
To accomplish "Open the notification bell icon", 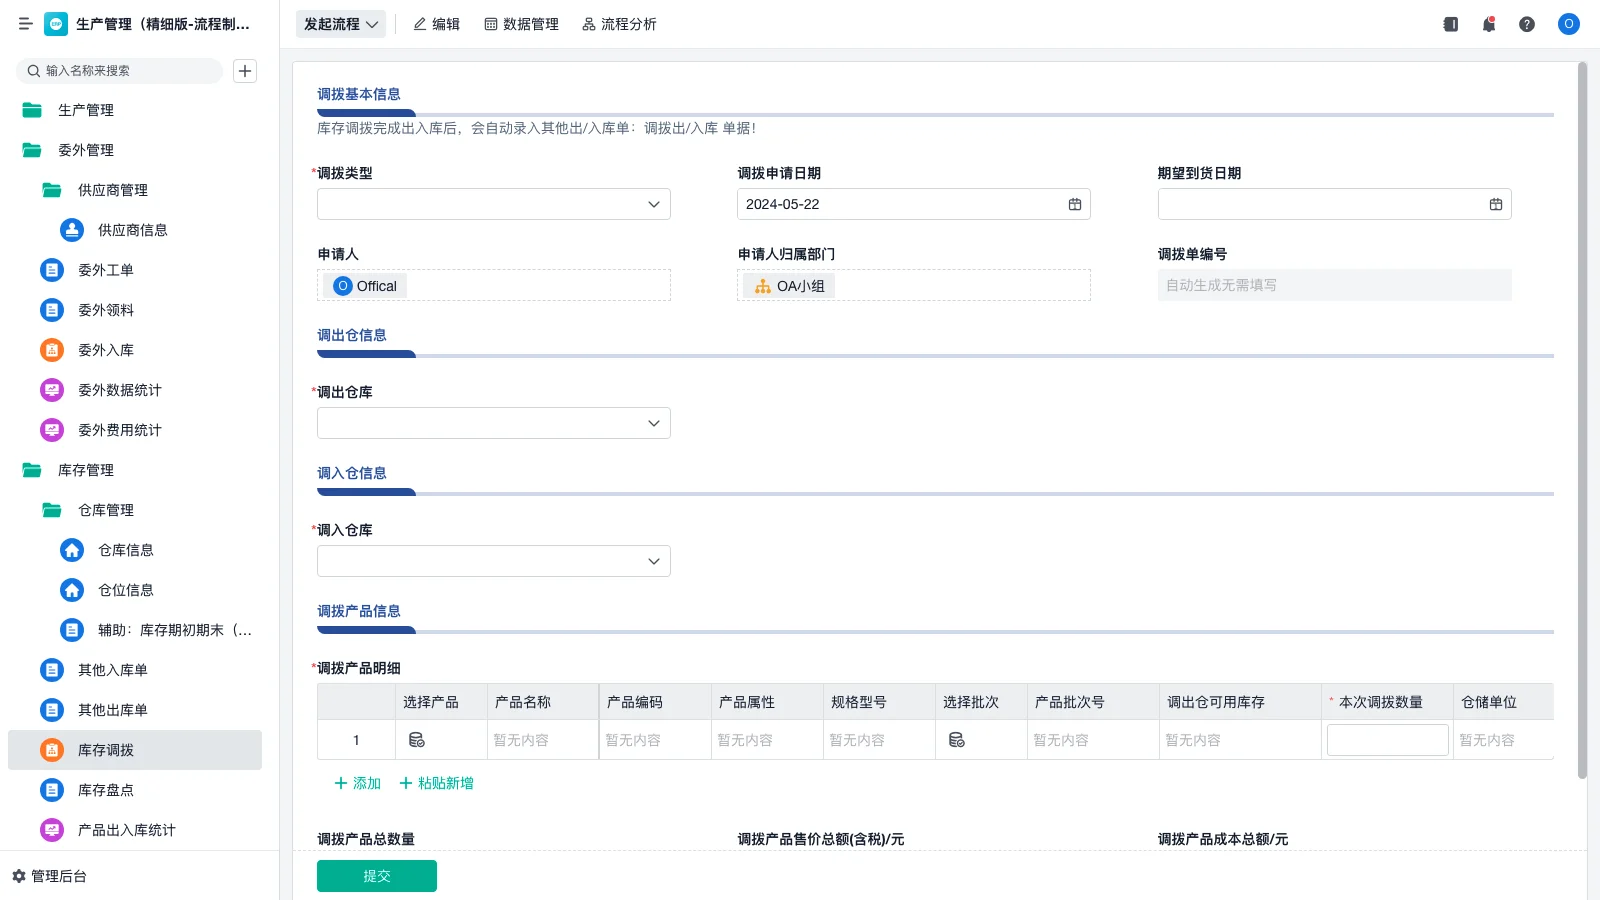I will point(1488,24).
